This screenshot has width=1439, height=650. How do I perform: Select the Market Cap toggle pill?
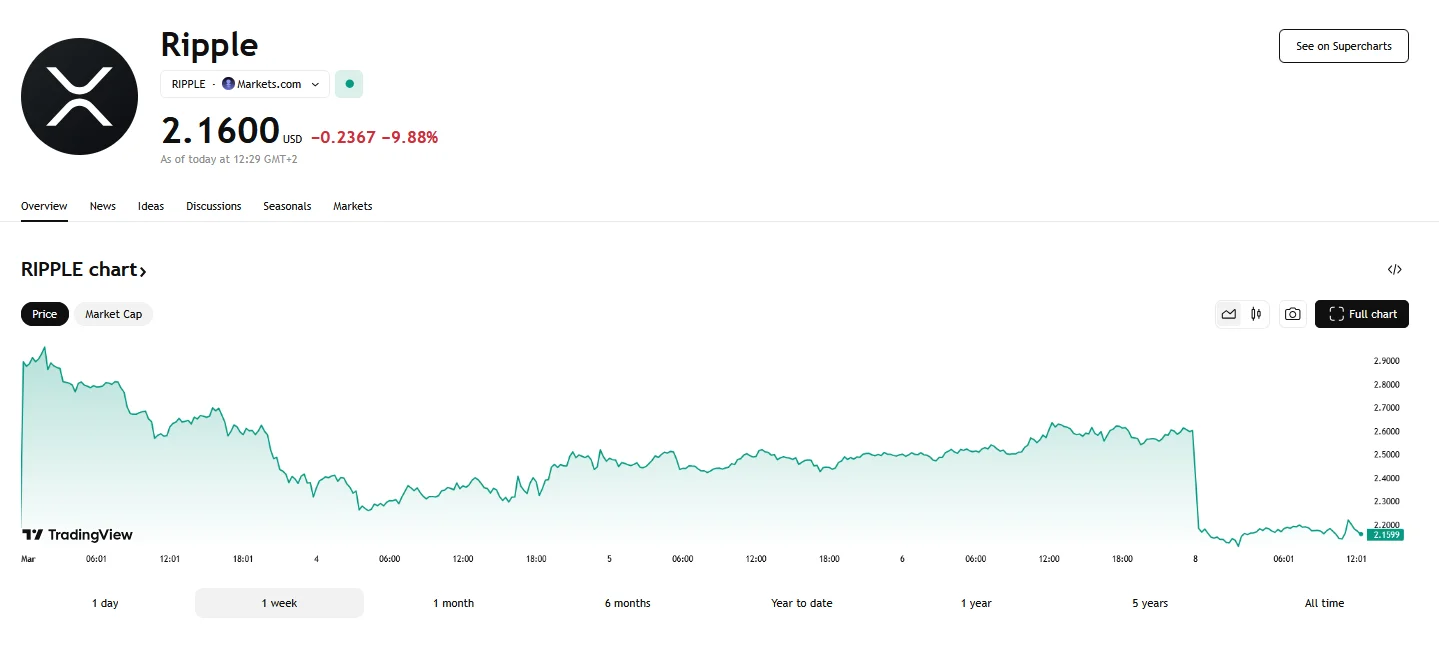113,314
